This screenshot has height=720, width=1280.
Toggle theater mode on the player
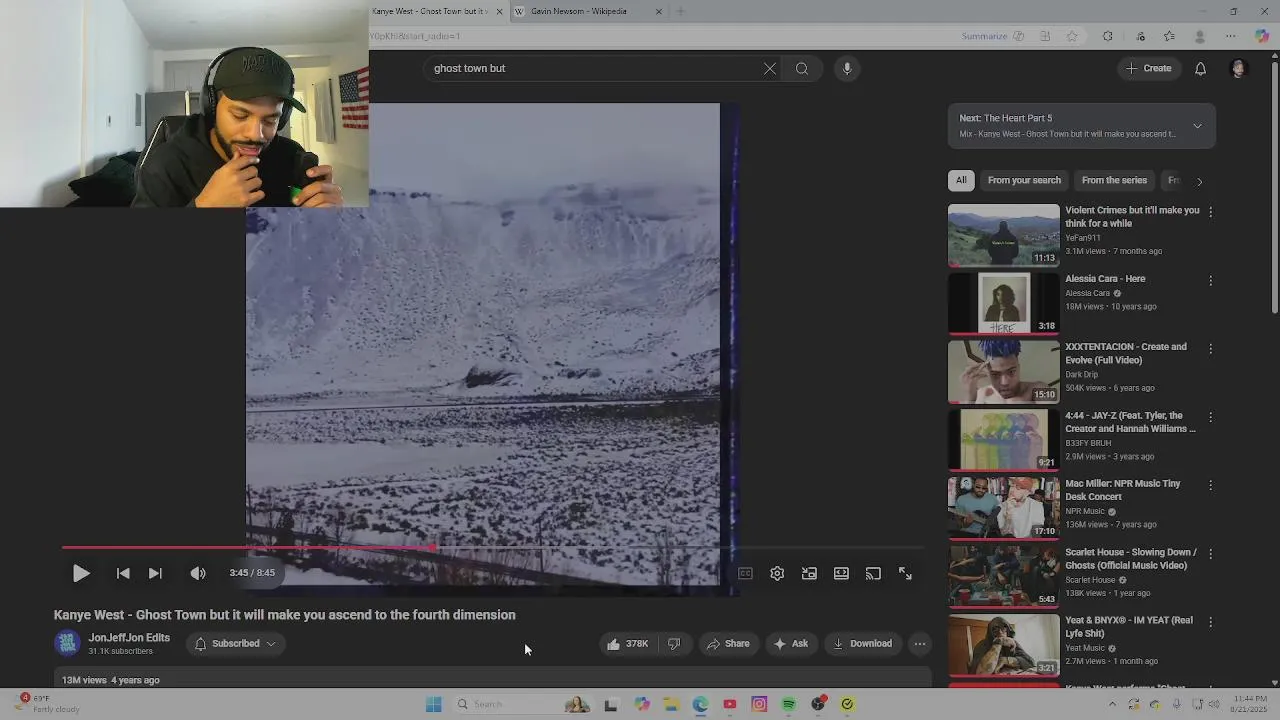click(841, 573)
